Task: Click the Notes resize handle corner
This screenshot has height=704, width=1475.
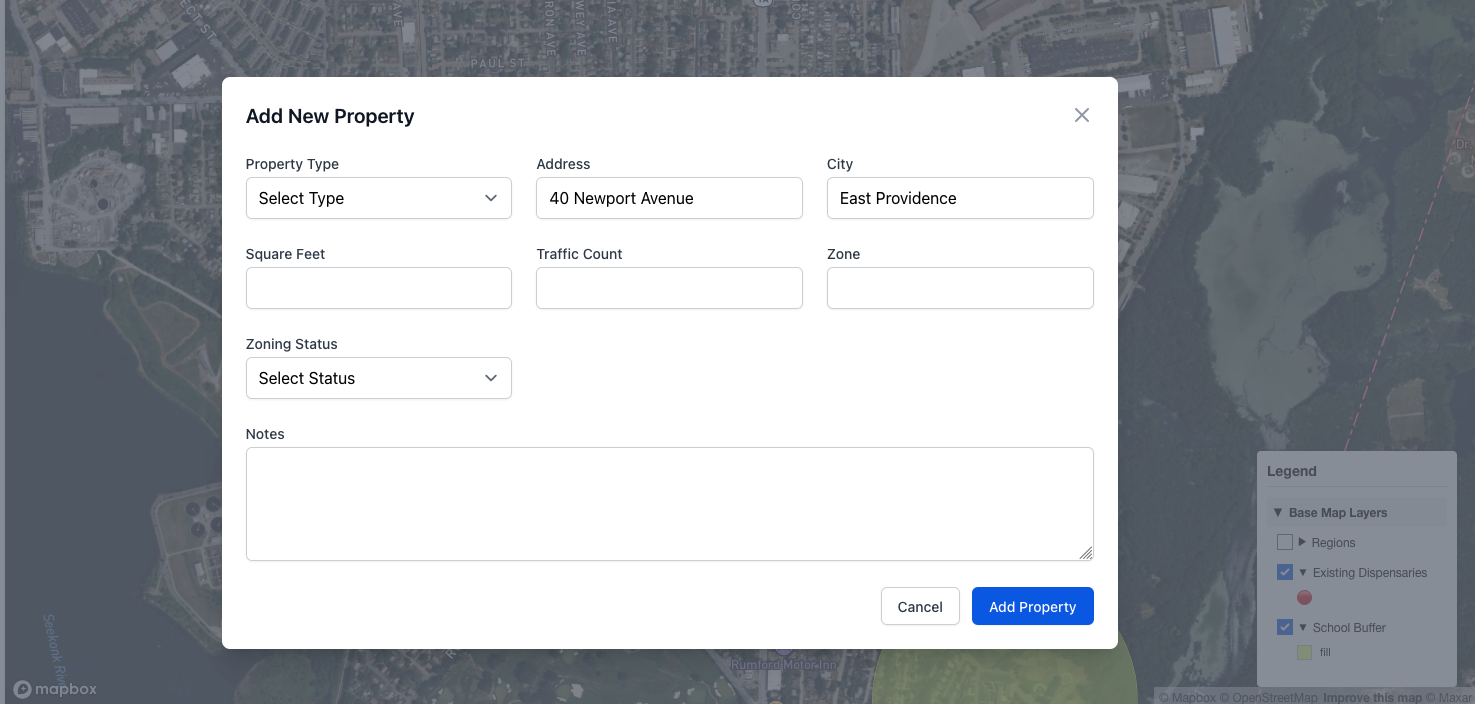Action: tap(1086, 553)
